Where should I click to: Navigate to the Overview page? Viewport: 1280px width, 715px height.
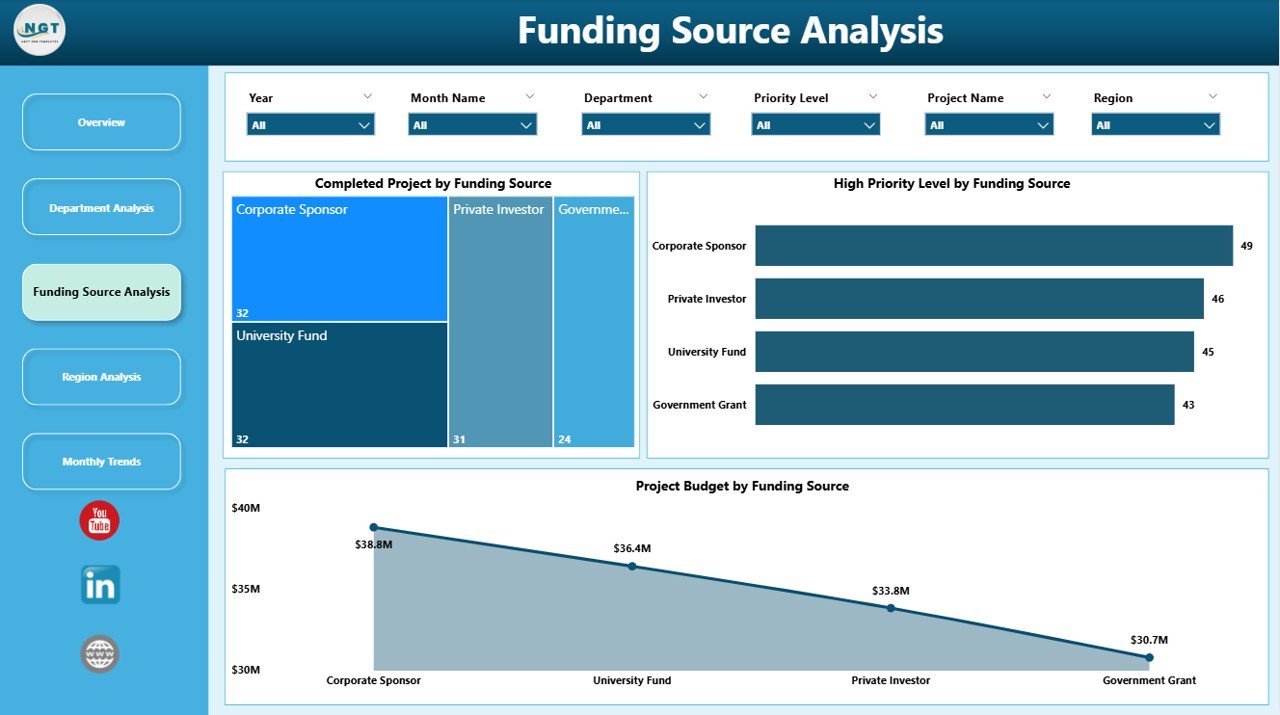(x=100, y=121)
